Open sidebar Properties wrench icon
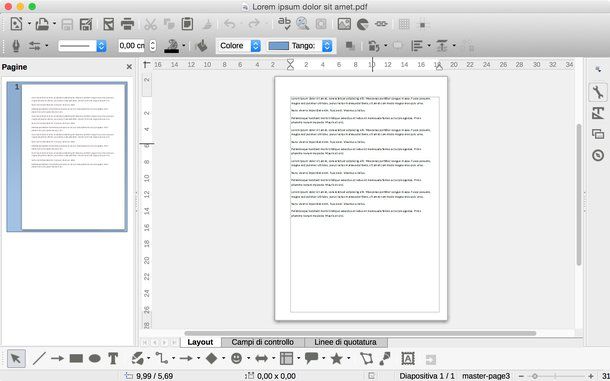Screen dimensions: 610x381 [x=598, y=92]
